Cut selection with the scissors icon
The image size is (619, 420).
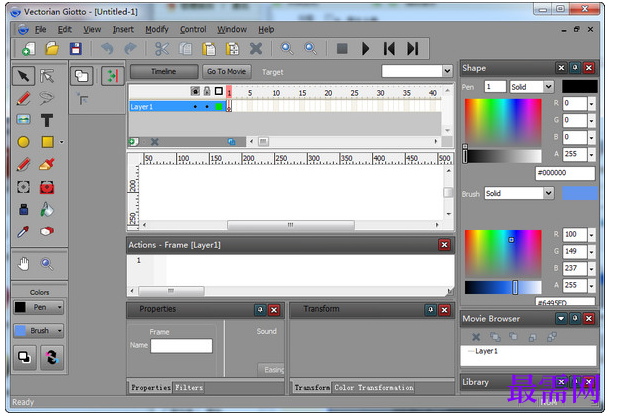(161, 49)
